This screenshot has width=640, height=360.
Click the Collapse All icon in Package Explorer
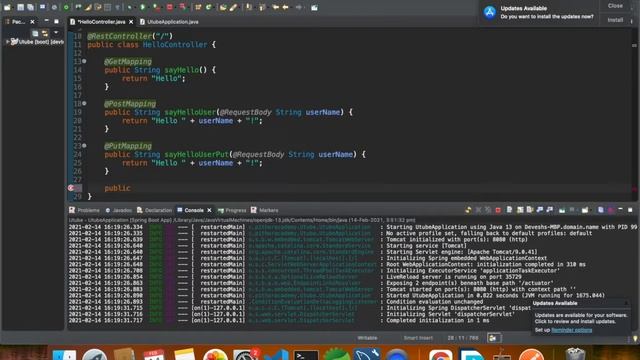35,33
